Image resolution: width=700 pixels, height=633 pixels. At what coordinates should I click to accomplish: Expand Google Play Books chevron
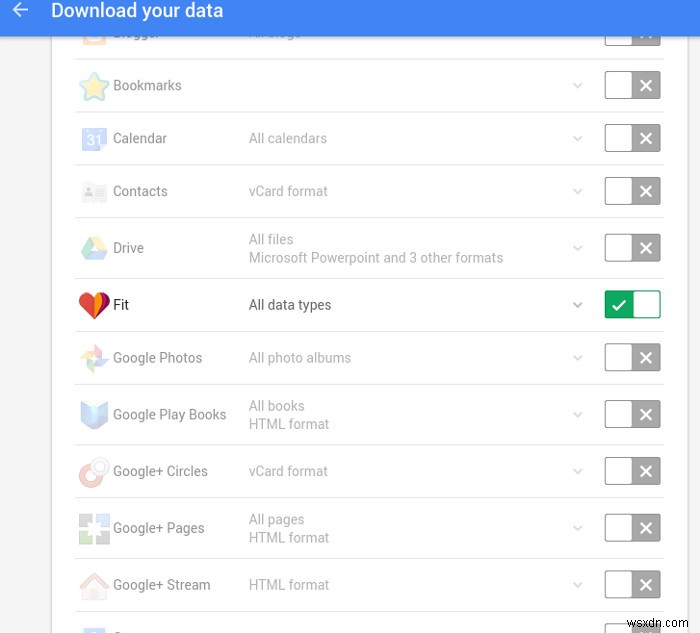(578, 415)
